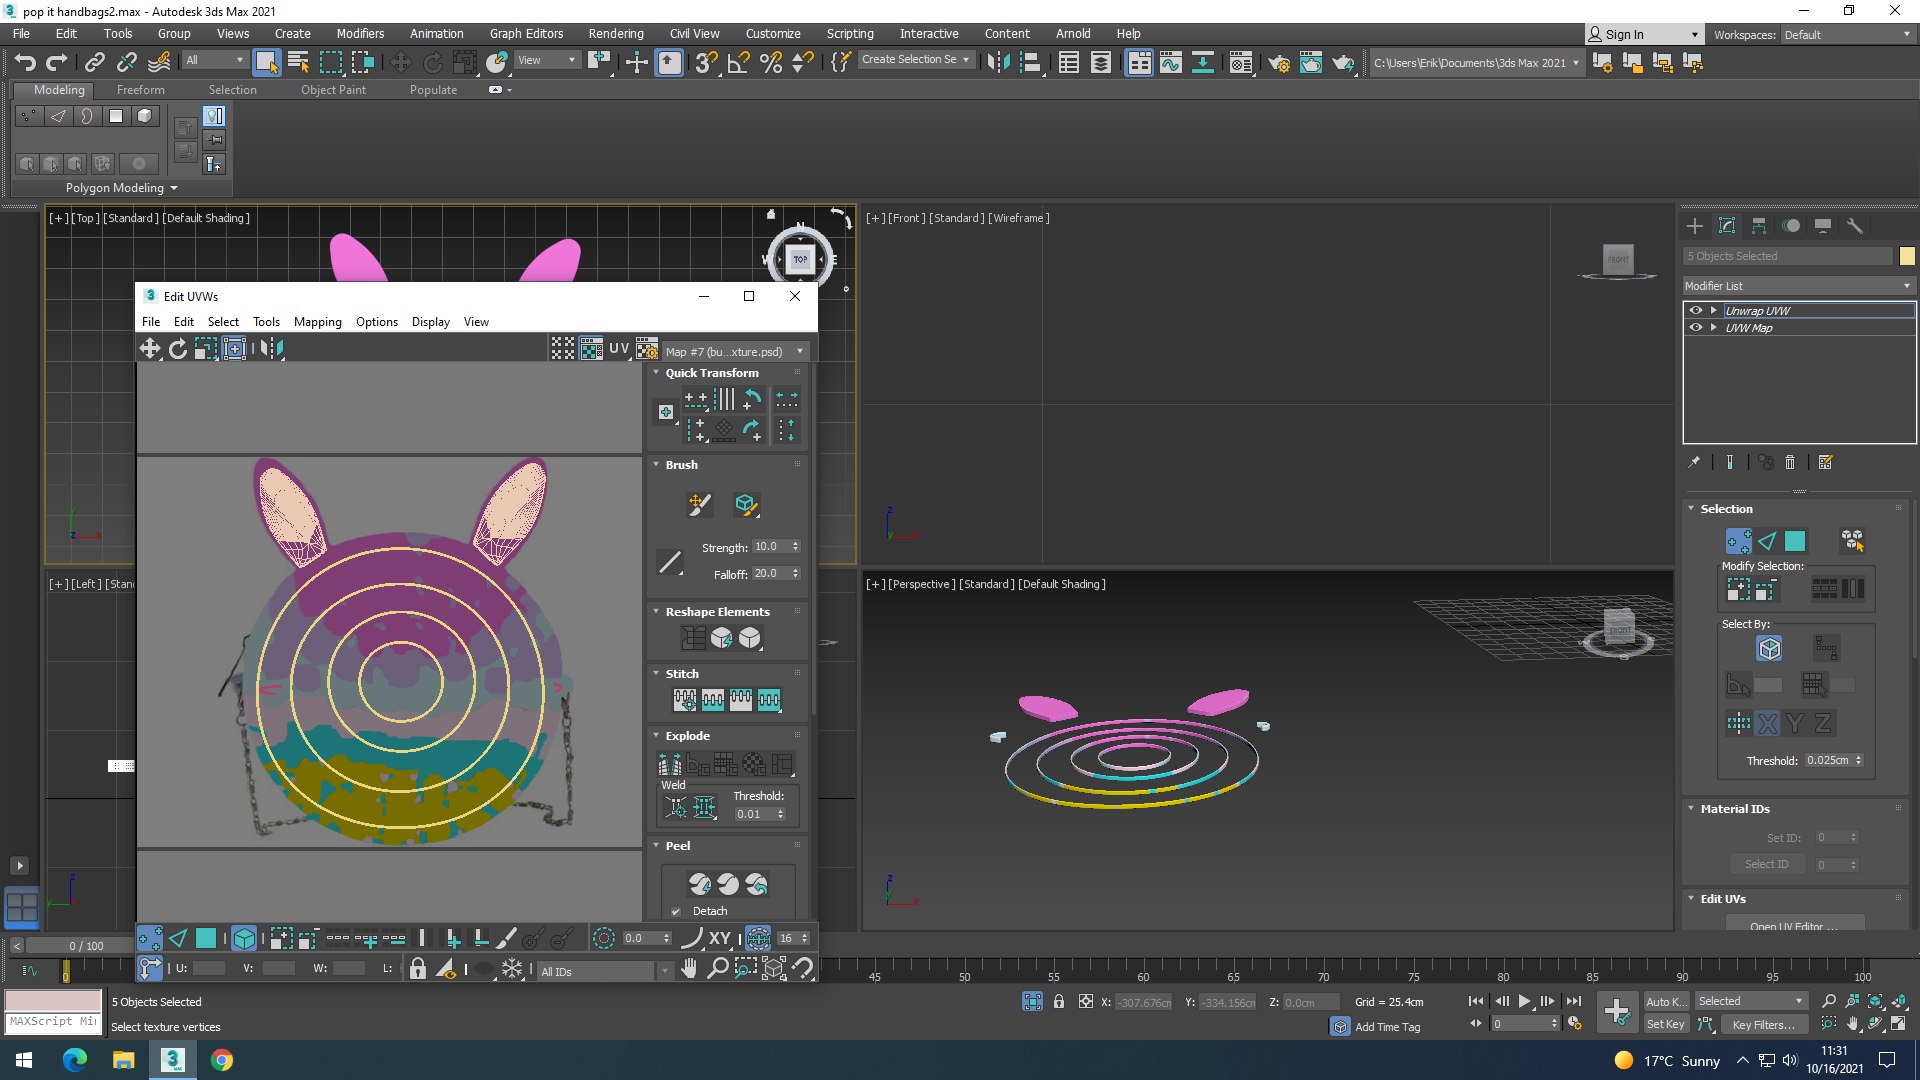Toggle Polygon sub-object mode in UV editor bottom bar
1920x1080 pixels.
click(206, 938)
